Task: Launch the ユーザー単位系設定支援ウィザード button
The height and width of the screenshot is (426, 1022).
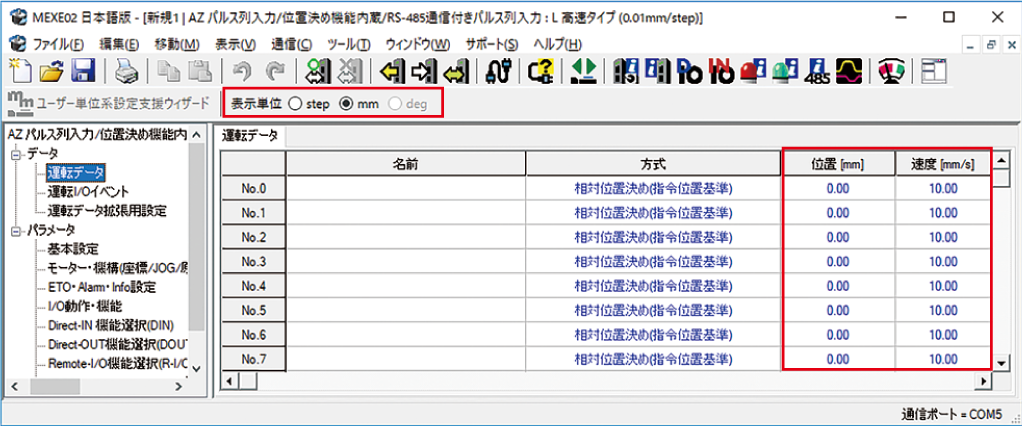Action: 110,103
